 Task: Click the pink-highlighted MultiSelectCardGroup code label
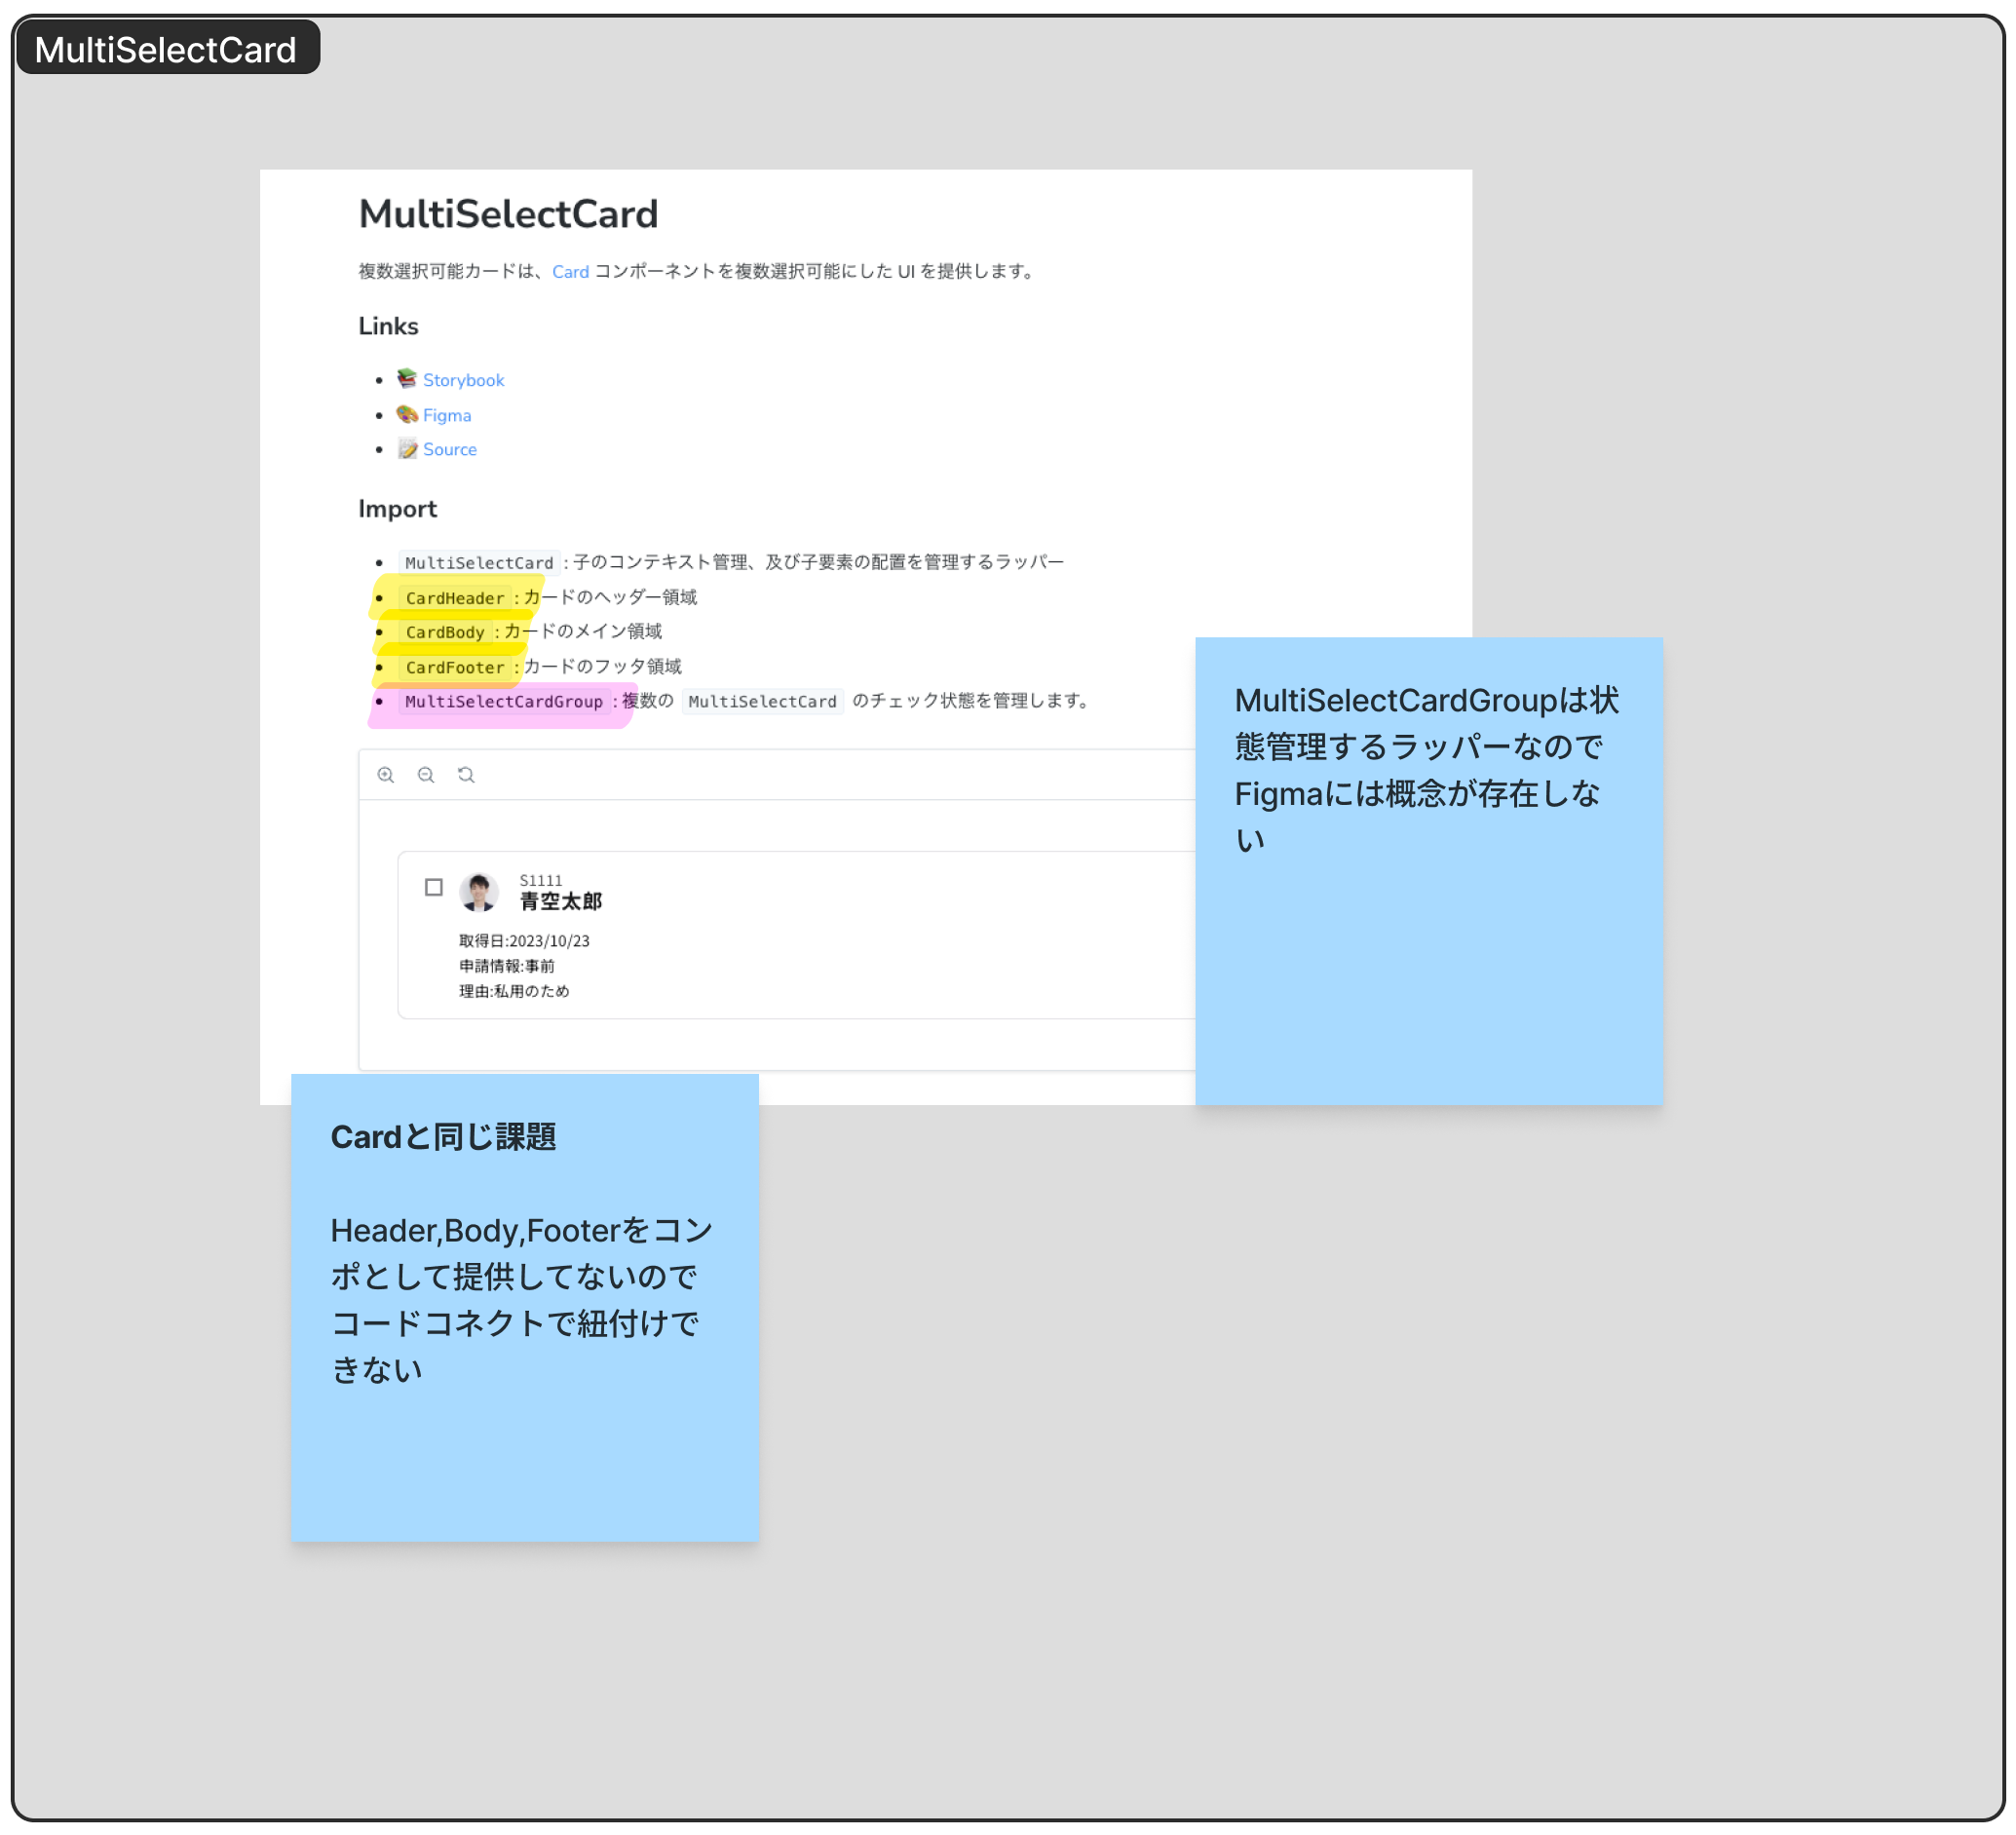(504, 702)
